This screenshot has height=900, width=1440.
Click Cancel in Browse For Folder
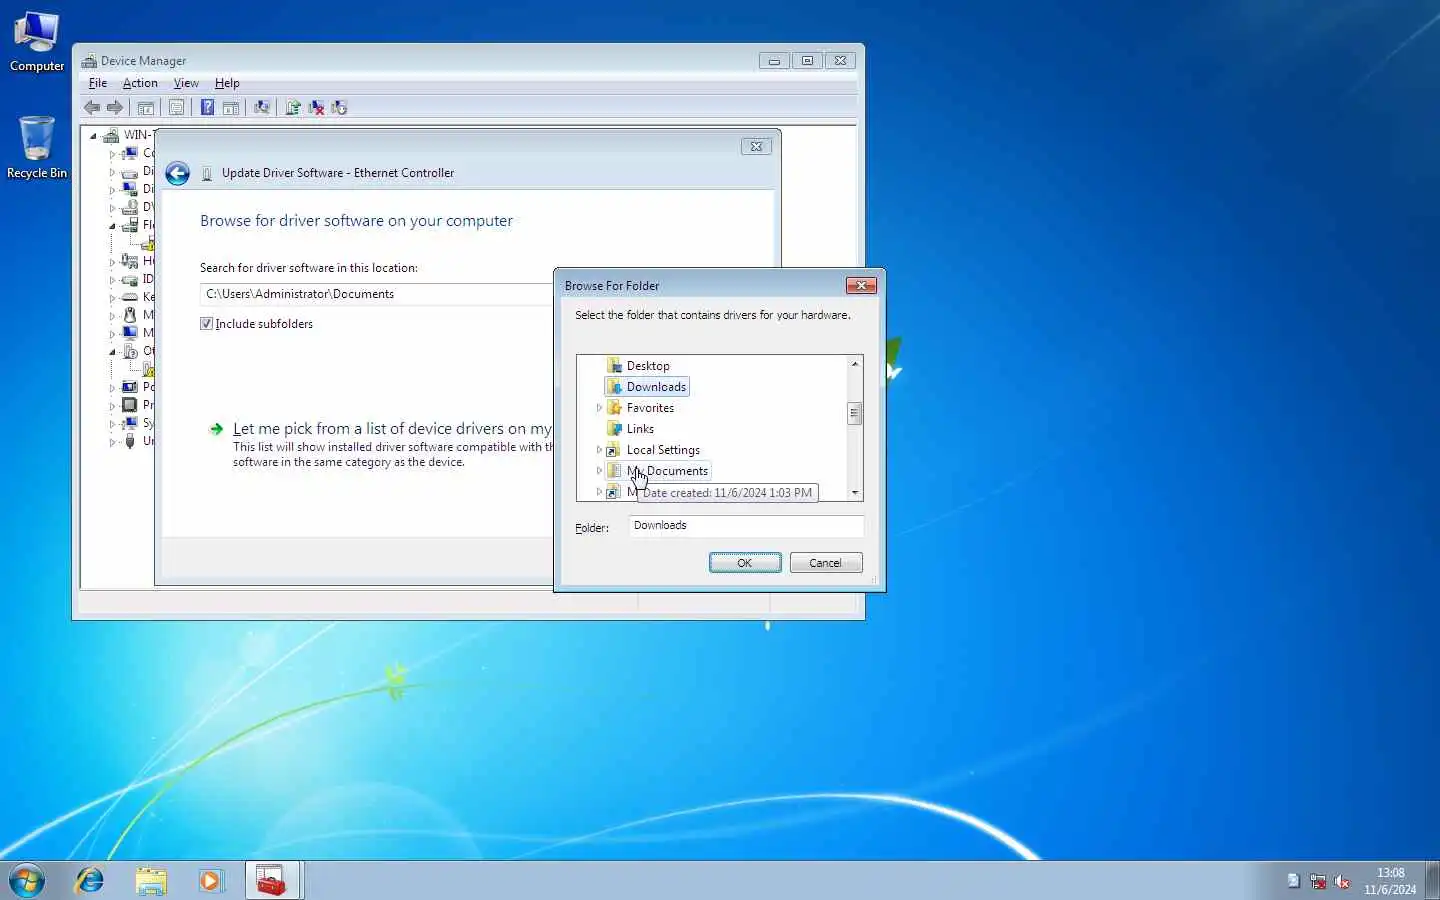pos(826,563)
